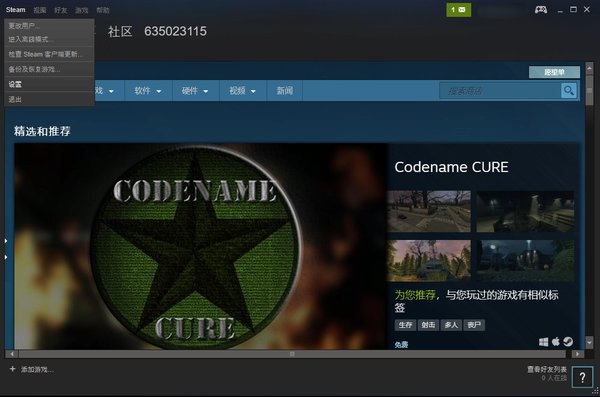Open the partially hidden 游戏 store dropdown arrow

[111, 91]
